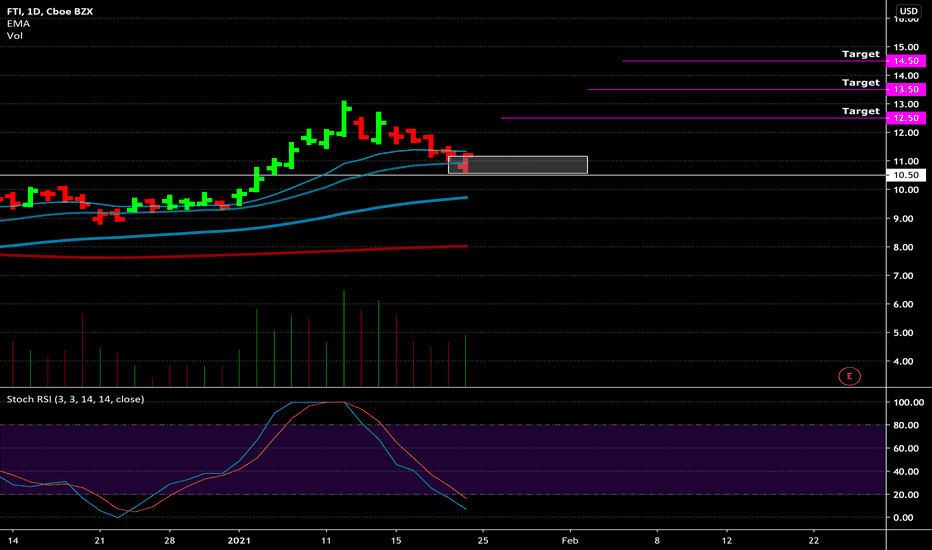Click the 13.50 target price label

click(906, 89)
